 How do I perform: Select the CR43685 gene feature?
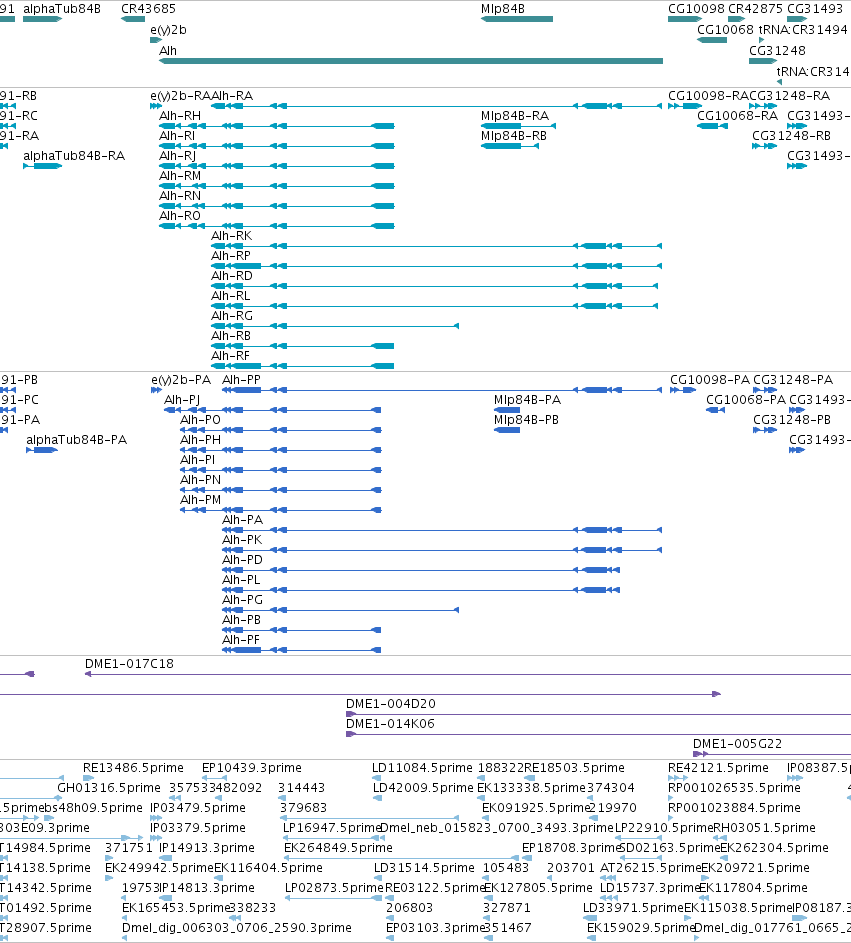click(133, 19)
